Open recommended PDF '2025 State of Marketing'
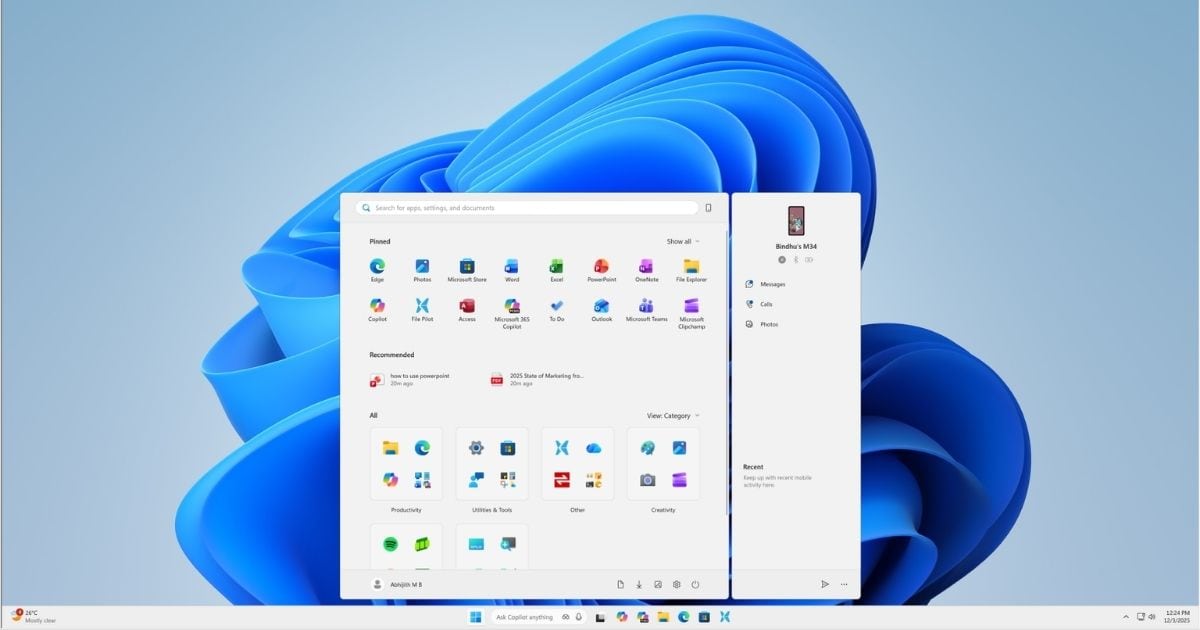The image size is (1200, 630). point(537,379)
